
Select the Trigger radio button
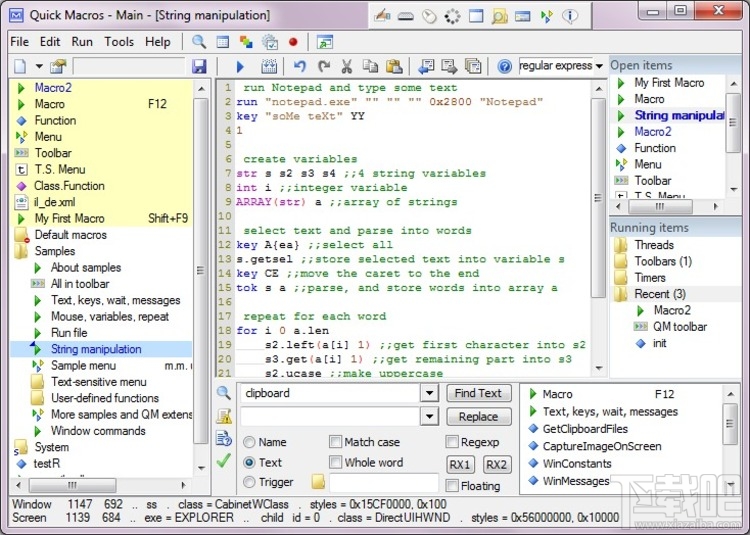tap(249, 482)
